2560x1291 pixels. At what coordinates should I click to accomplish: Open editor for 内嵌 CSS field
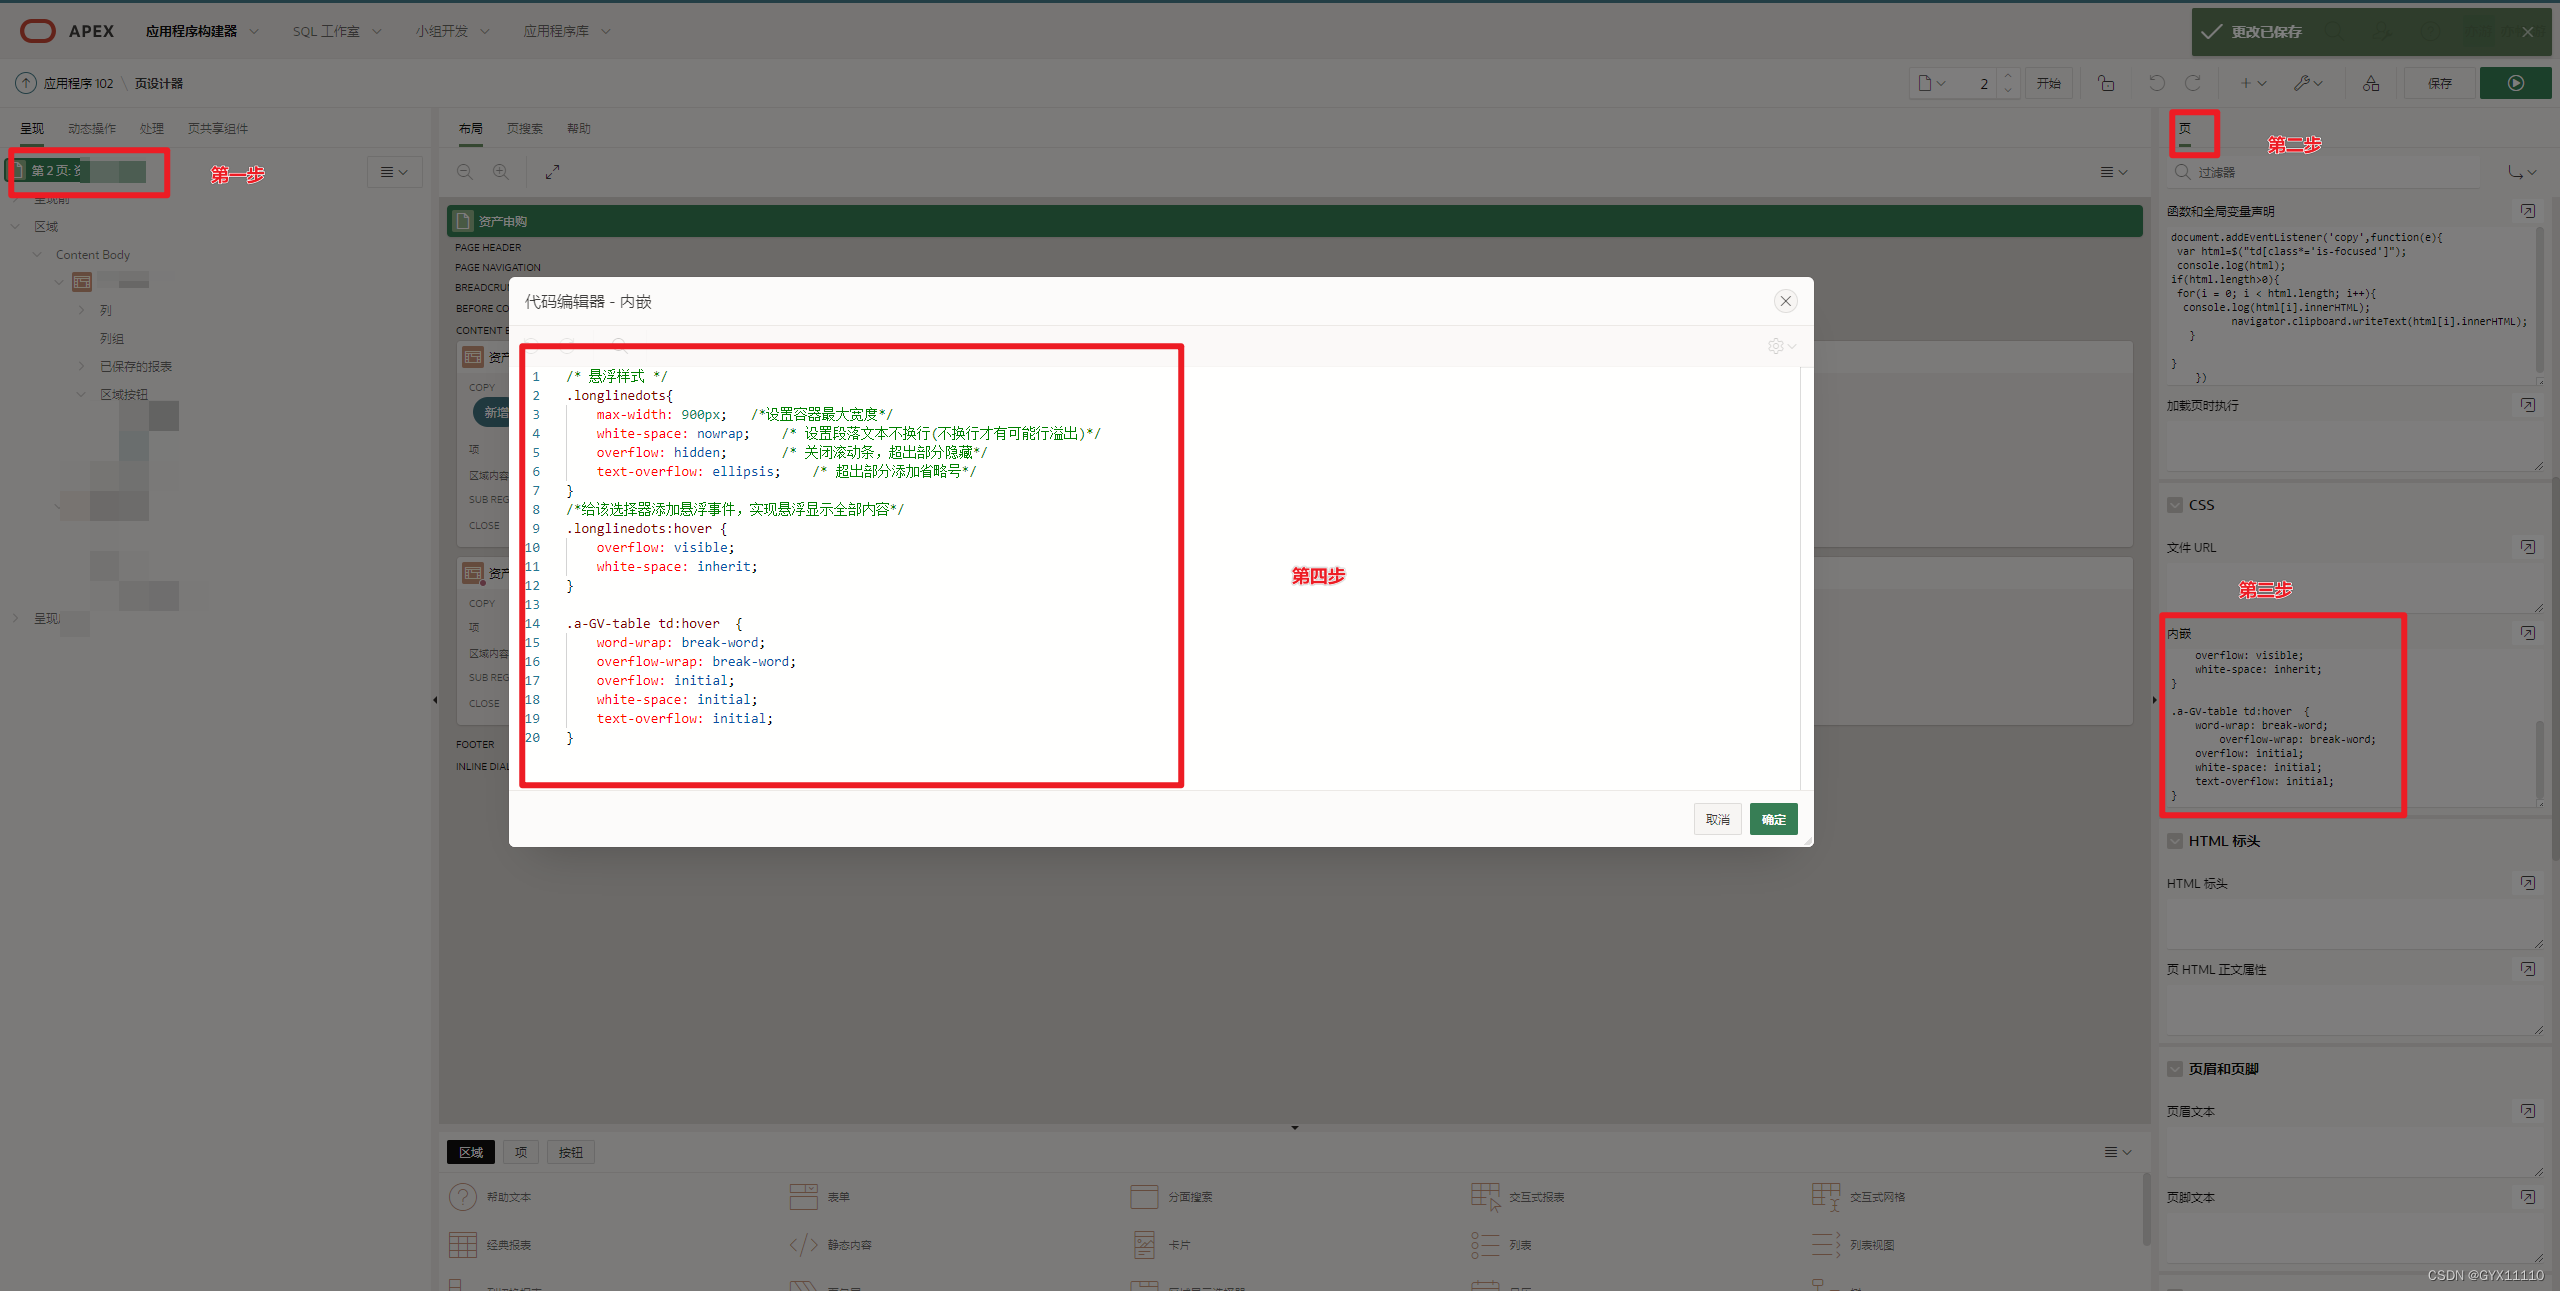[x=2527, y=633]
